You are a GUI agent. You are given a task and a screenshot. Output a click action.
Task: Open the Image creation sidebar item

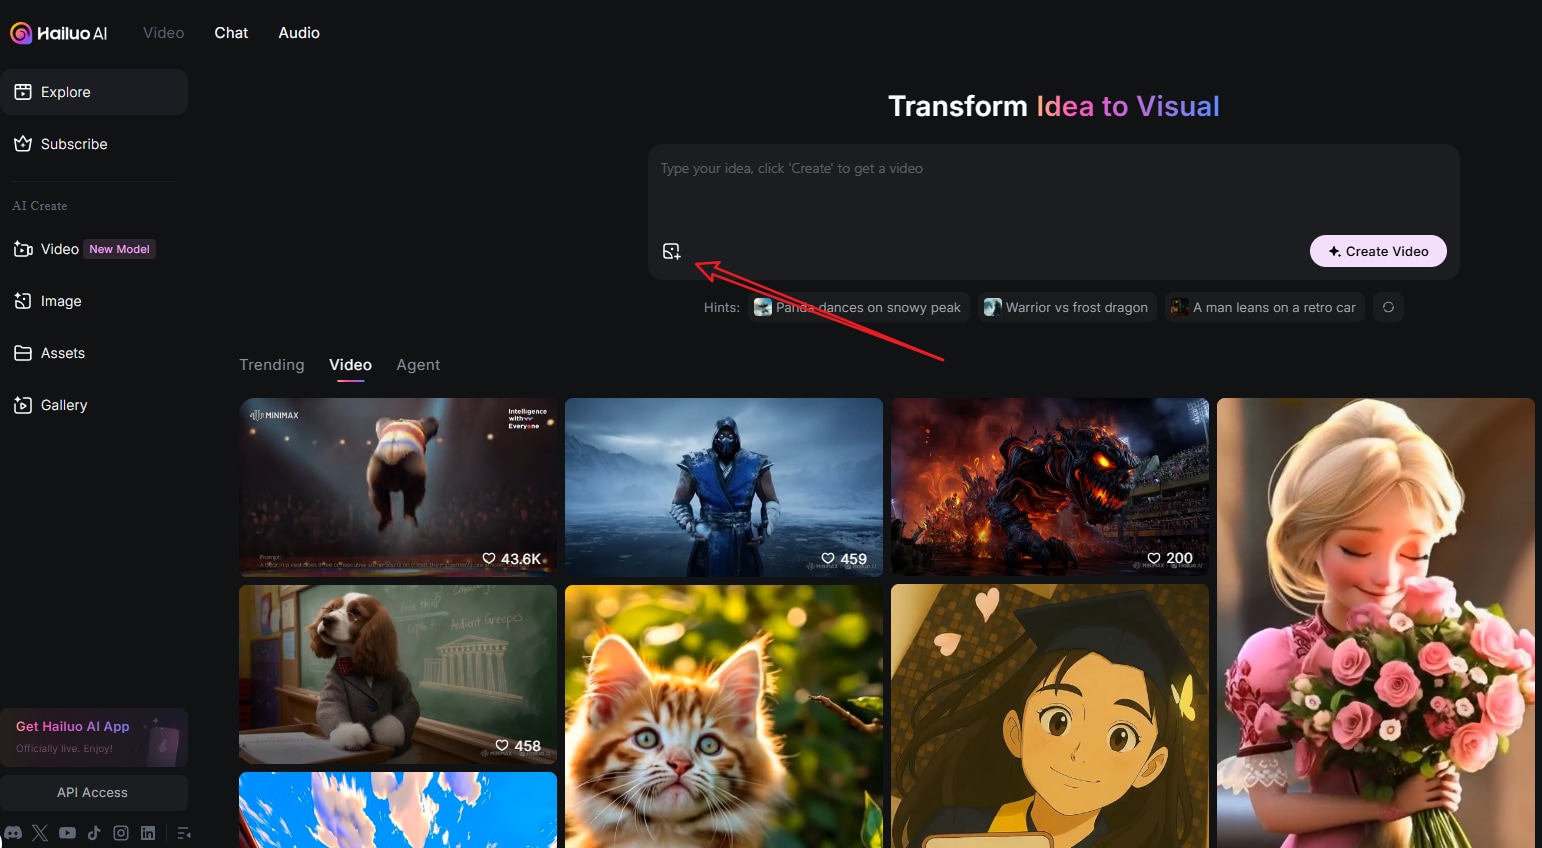94,301
